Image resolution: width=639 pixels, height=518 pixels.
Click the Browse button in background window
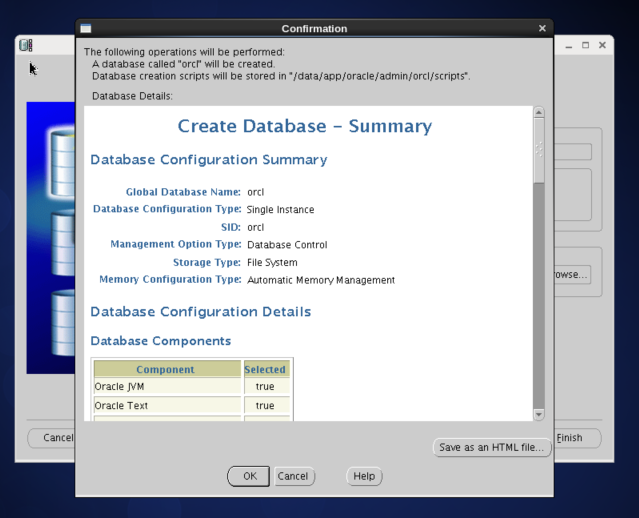pos(572,275)
